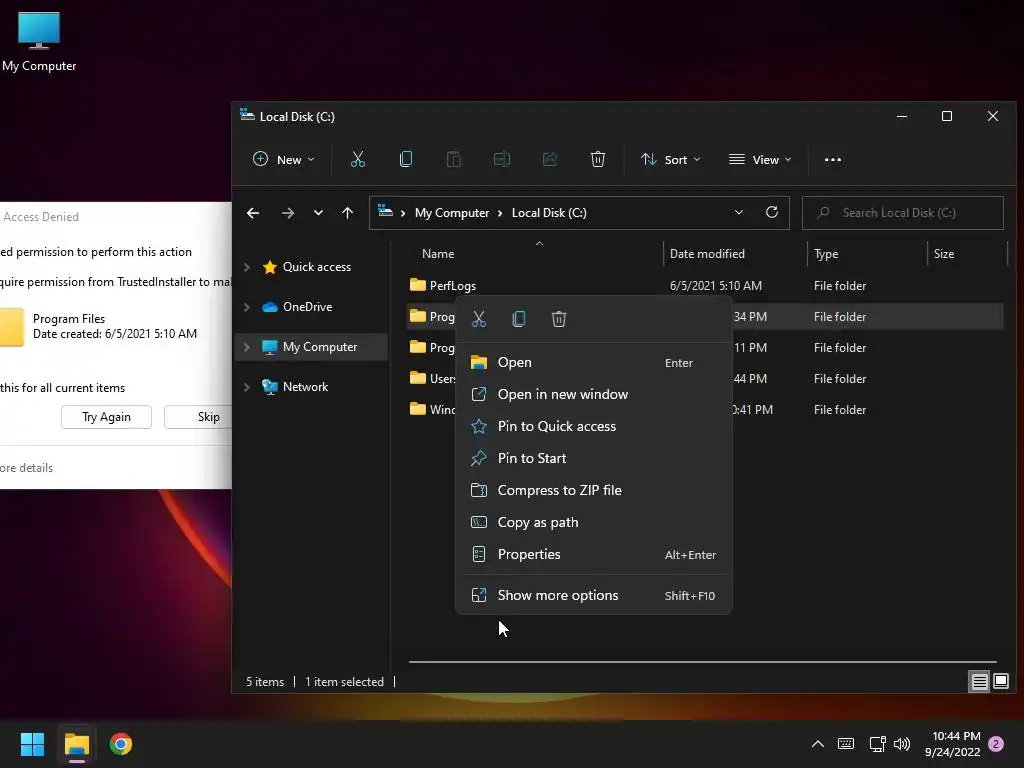This screenshot has height=768, width=1024.
Task: Show hidden system tray icons
Action: coord(818,744)
